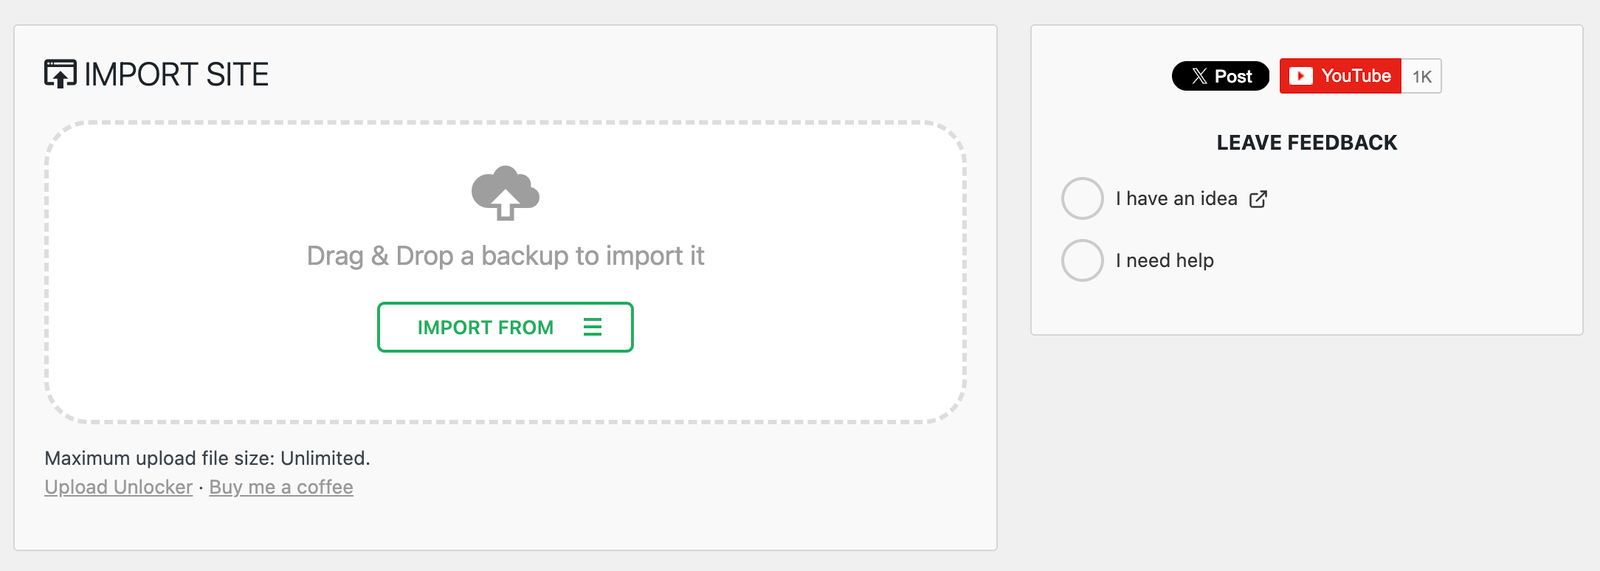Select the "I have an idea" radio
This screenshot has width=1600, height=571.
click(x=1082, y=199)
